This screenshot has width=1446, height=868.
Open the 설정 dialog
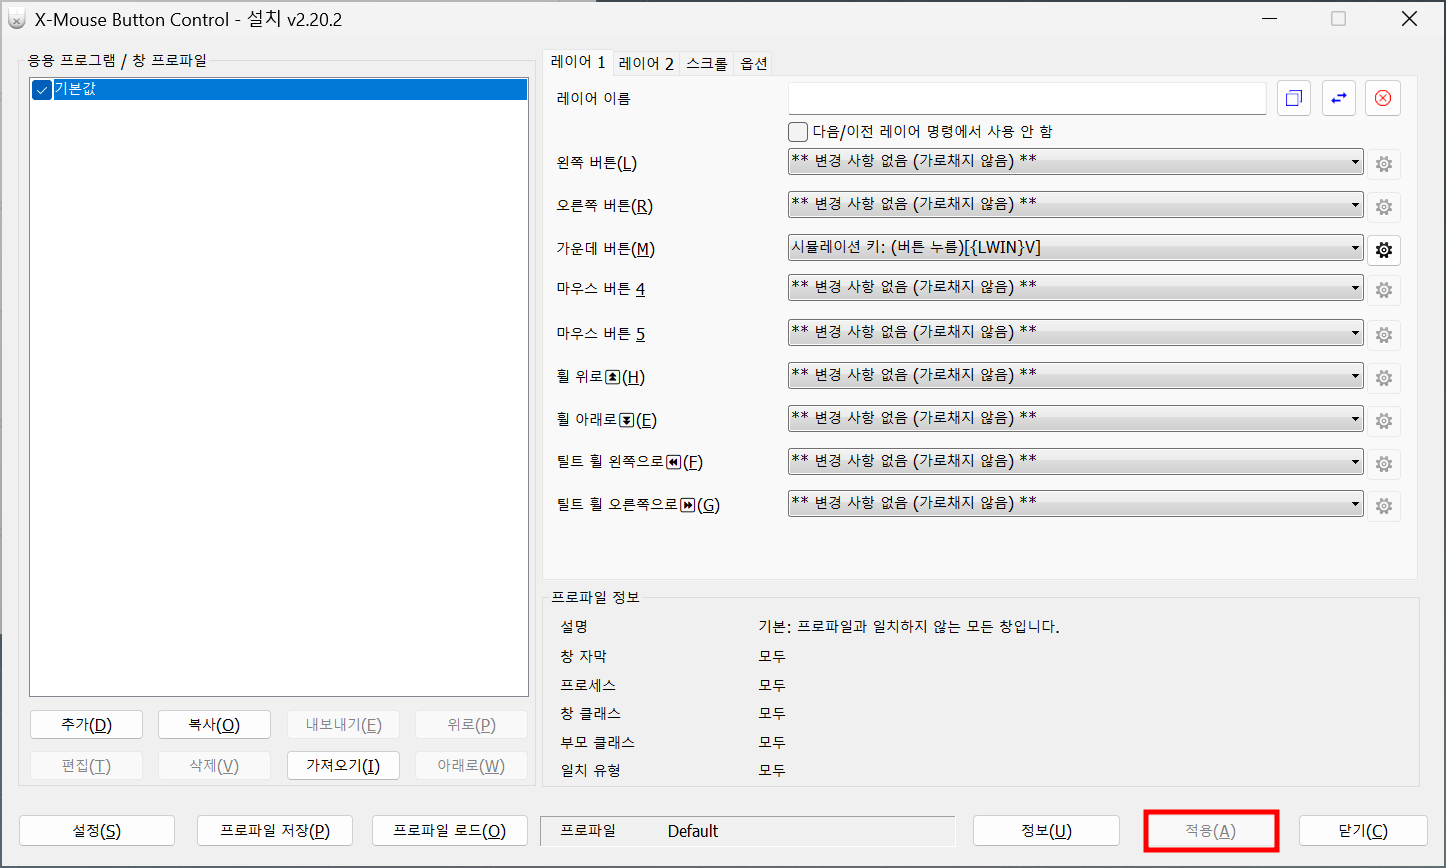[96, 830]
